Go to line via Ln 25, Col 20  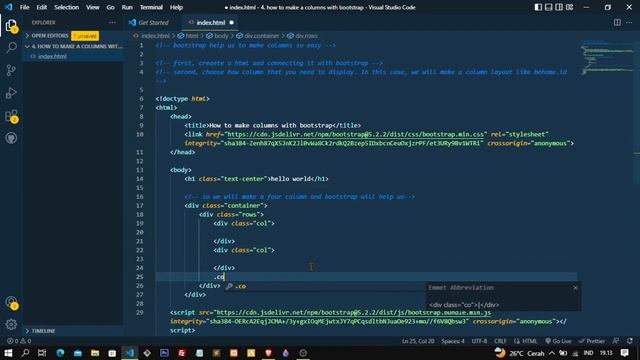[x=418, y=341]
